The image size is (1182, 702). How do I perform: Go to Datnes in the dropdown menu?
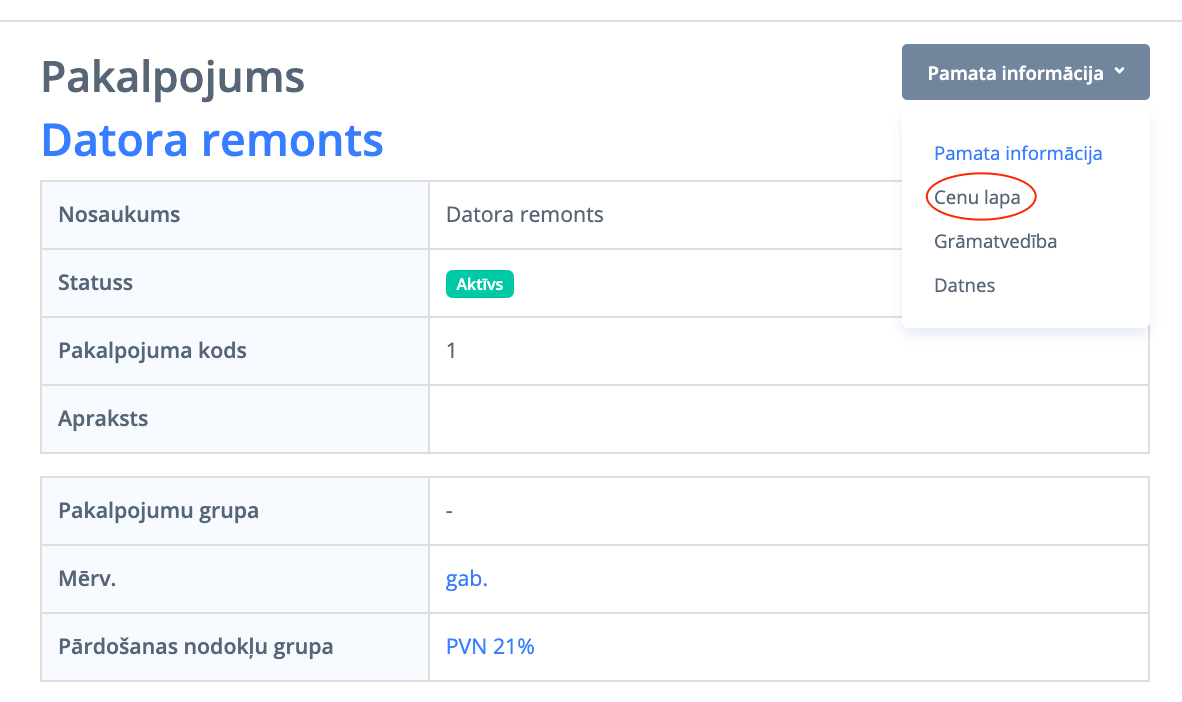[x=965, y=286]
